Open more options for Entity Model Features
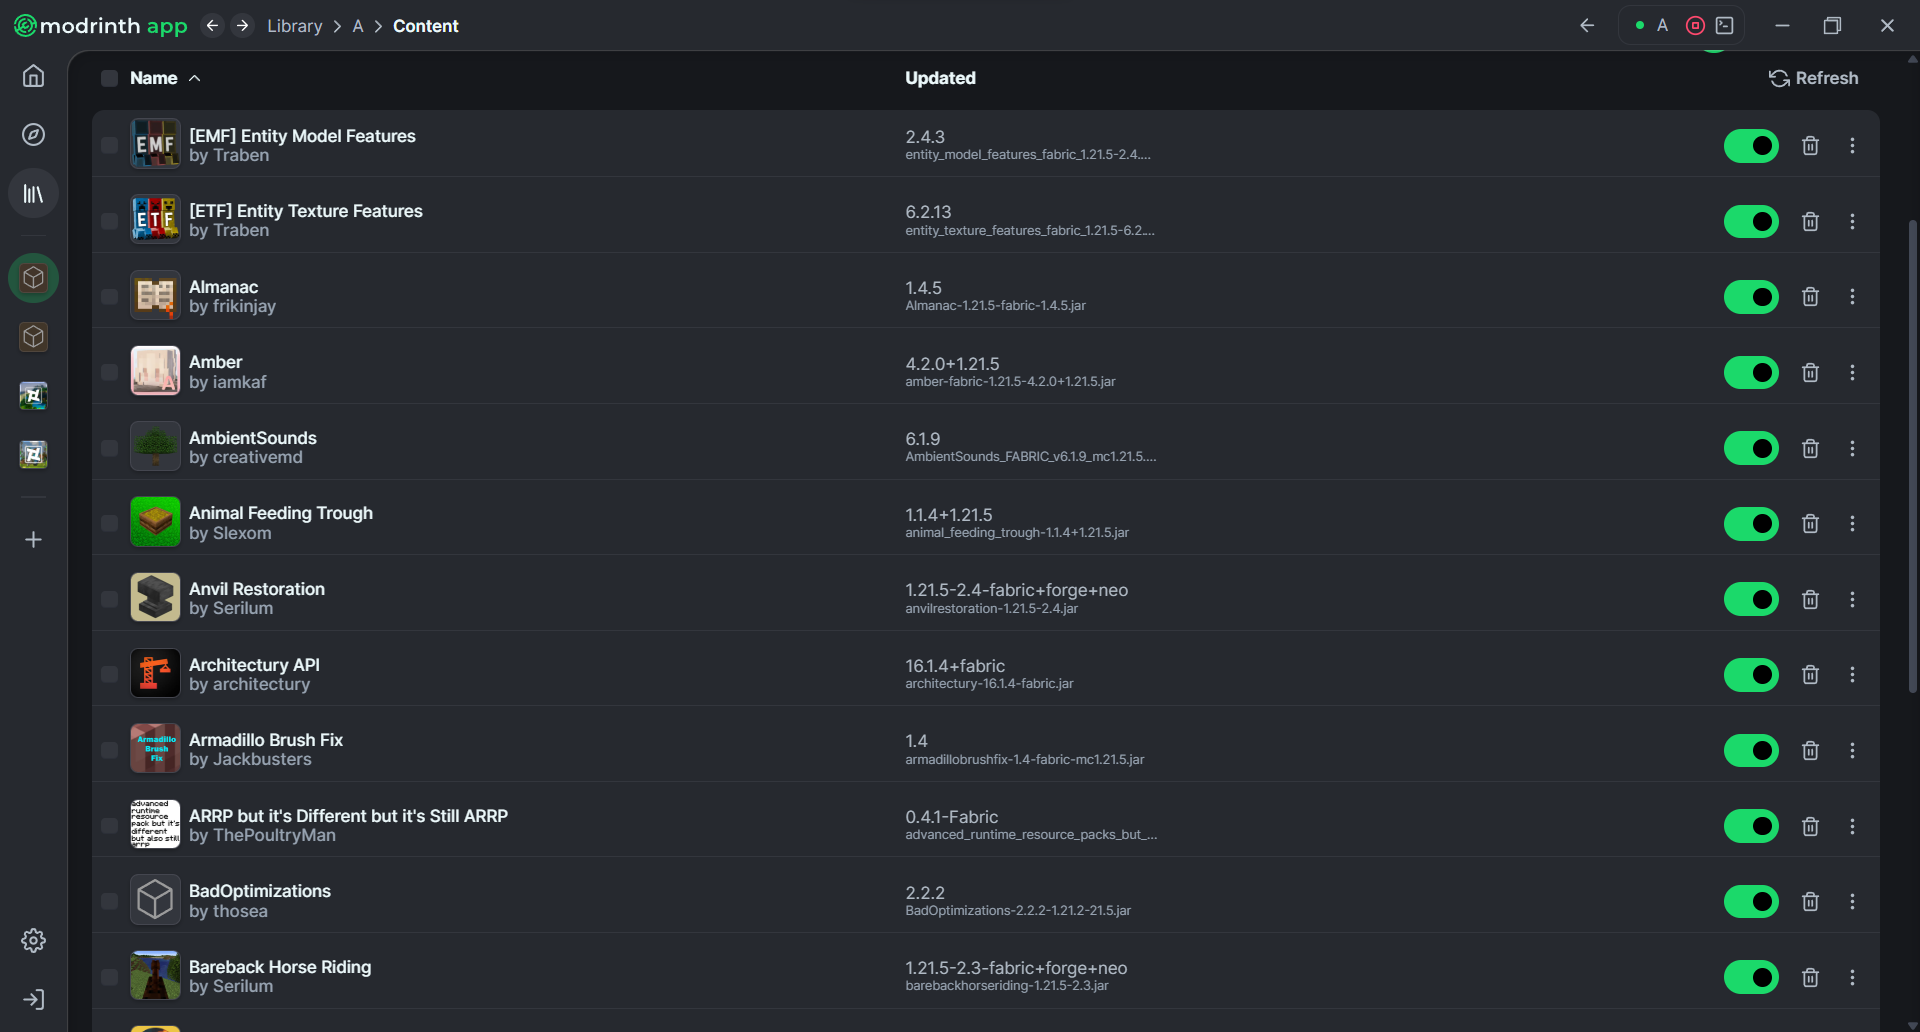 (x=1852, y=146)
